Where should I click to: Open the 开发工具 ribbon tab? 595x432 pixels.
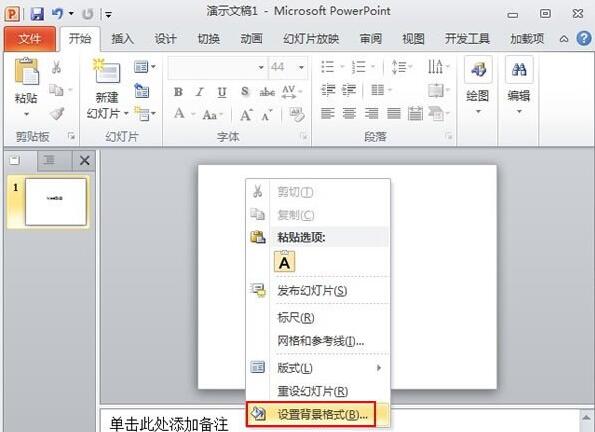467,39
